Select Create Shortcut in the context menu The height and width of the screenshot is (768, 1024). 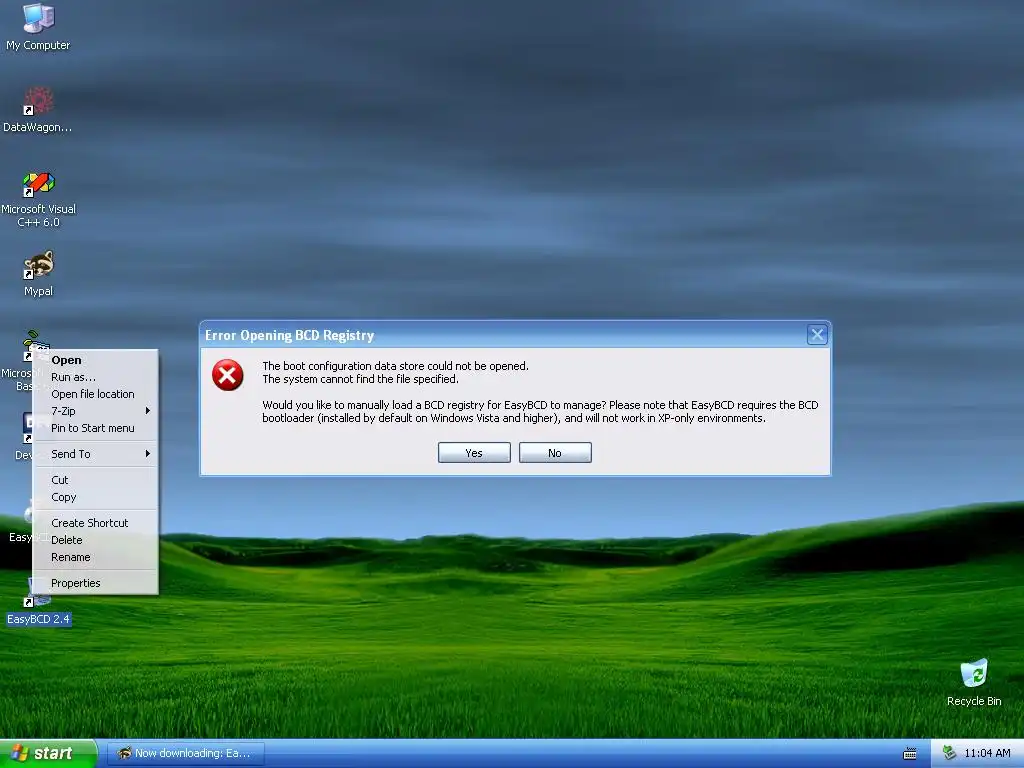[x=95, y=523]
